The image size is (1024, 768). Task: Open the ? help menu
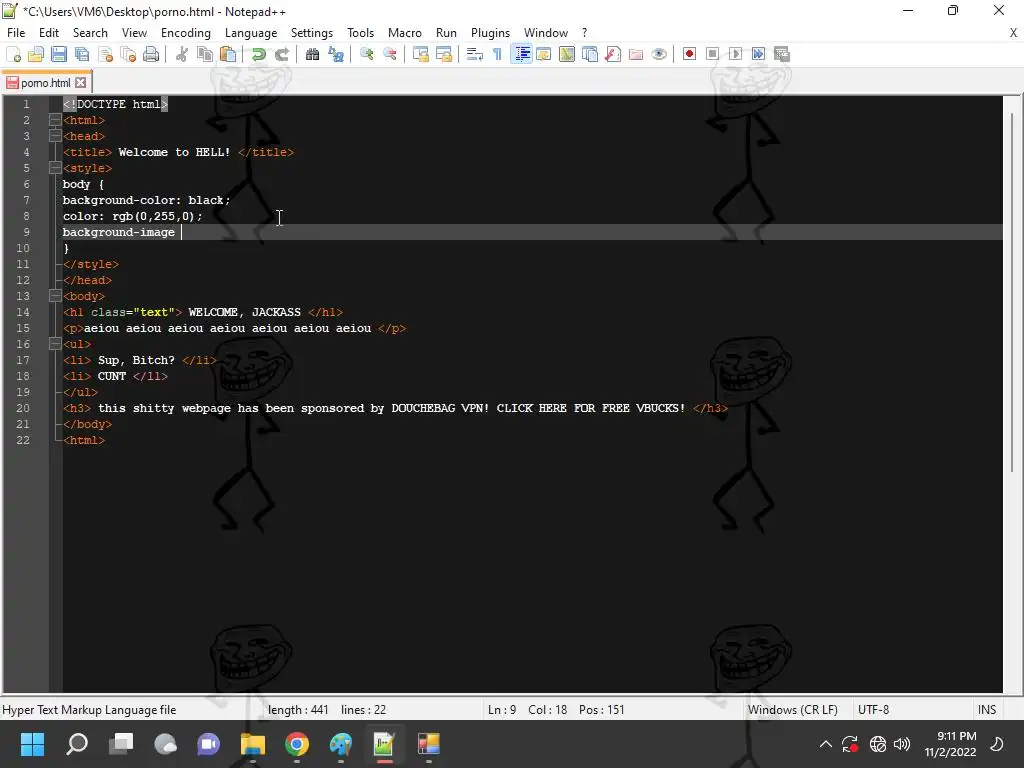[584, 33]
